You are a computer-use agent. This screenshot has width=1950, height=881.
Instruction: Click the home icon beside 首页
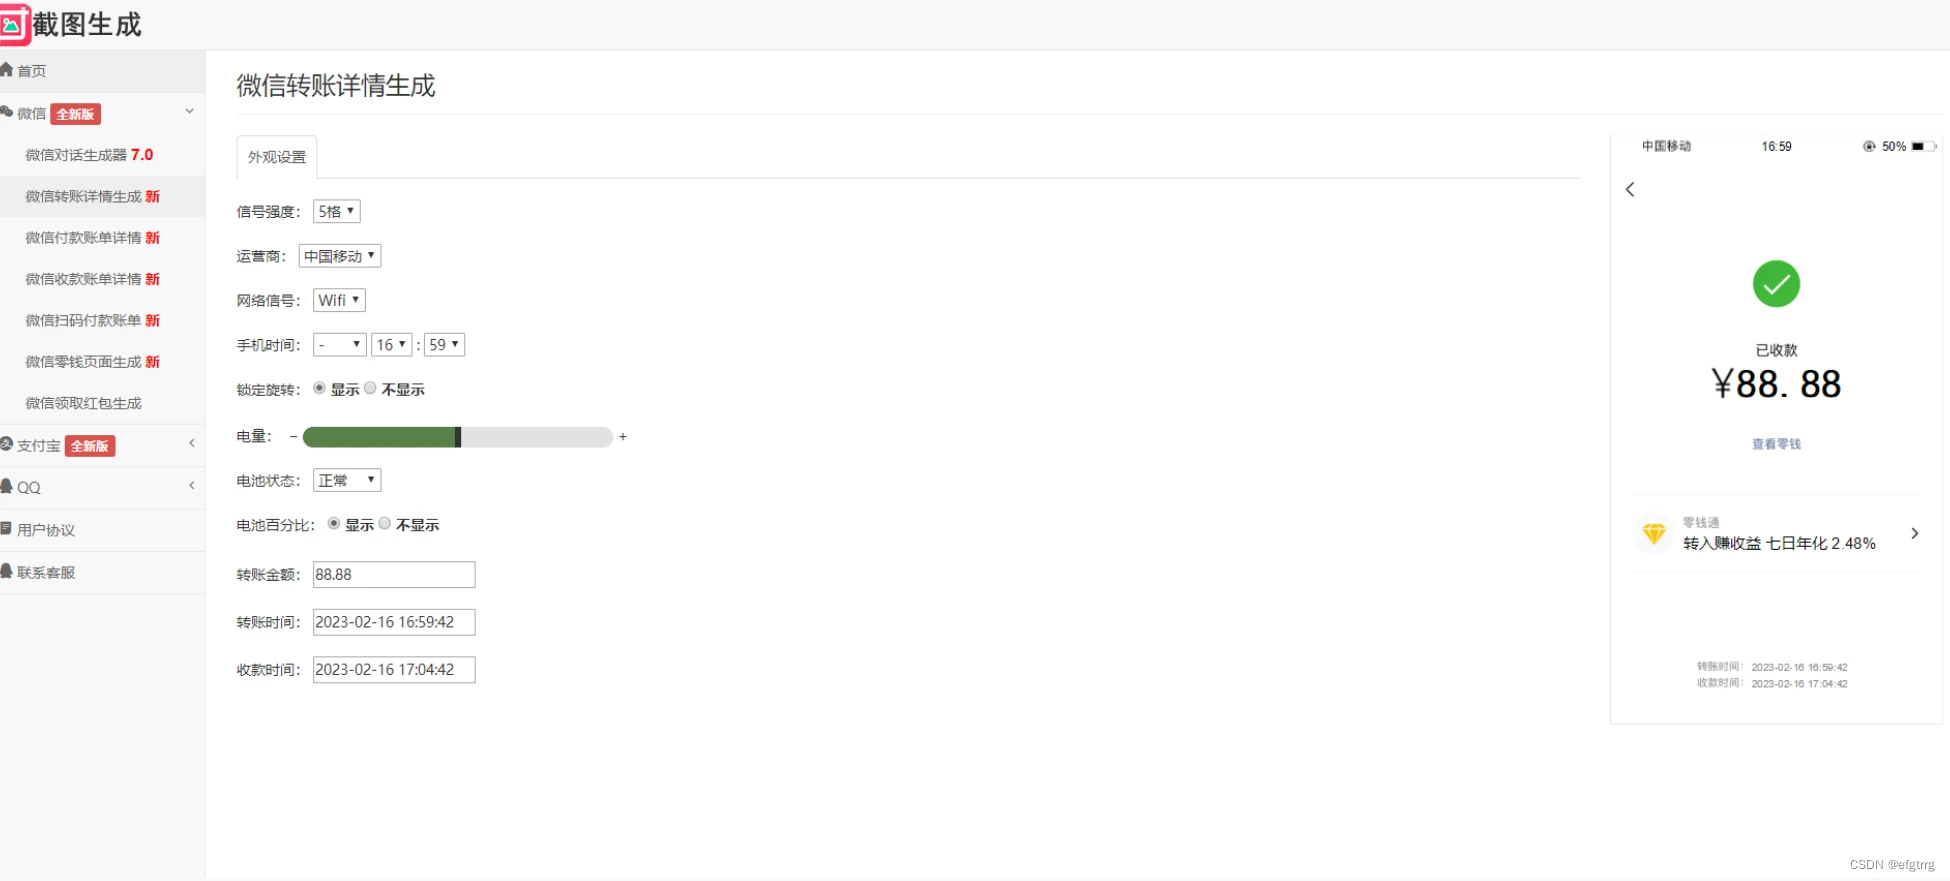tap(7, 70)
